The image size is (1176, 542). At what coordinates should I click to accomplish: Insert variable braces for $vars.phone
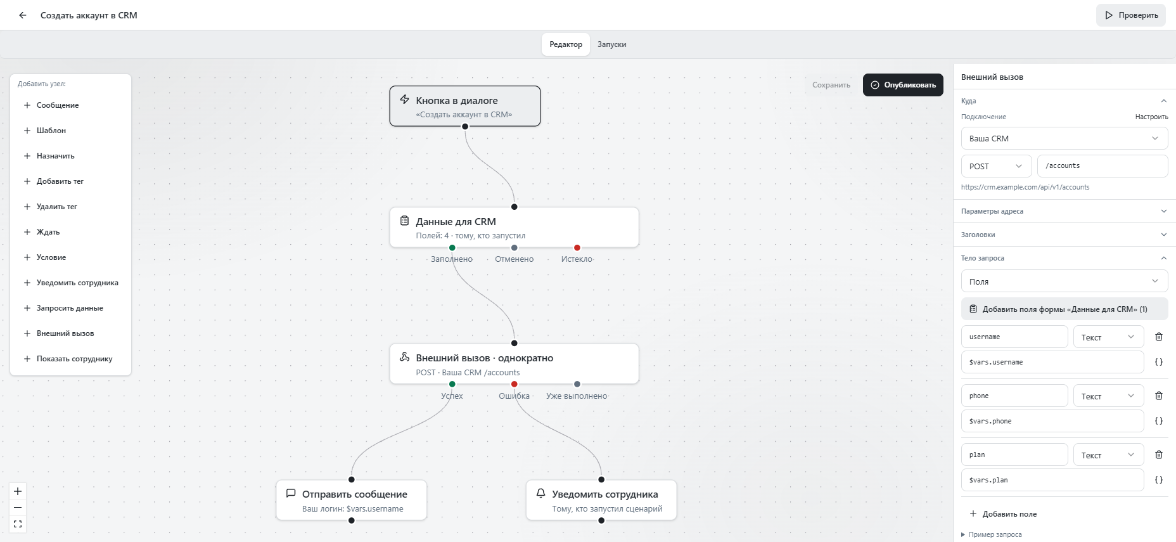pyautogui.click(x=1159, y=421)
